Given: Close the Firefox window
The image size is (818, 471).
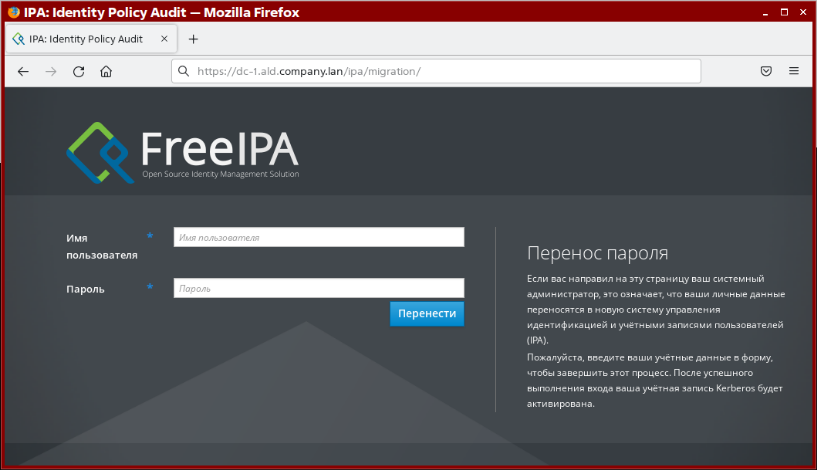Looking at the screenshot, I should tap(803, 12).
